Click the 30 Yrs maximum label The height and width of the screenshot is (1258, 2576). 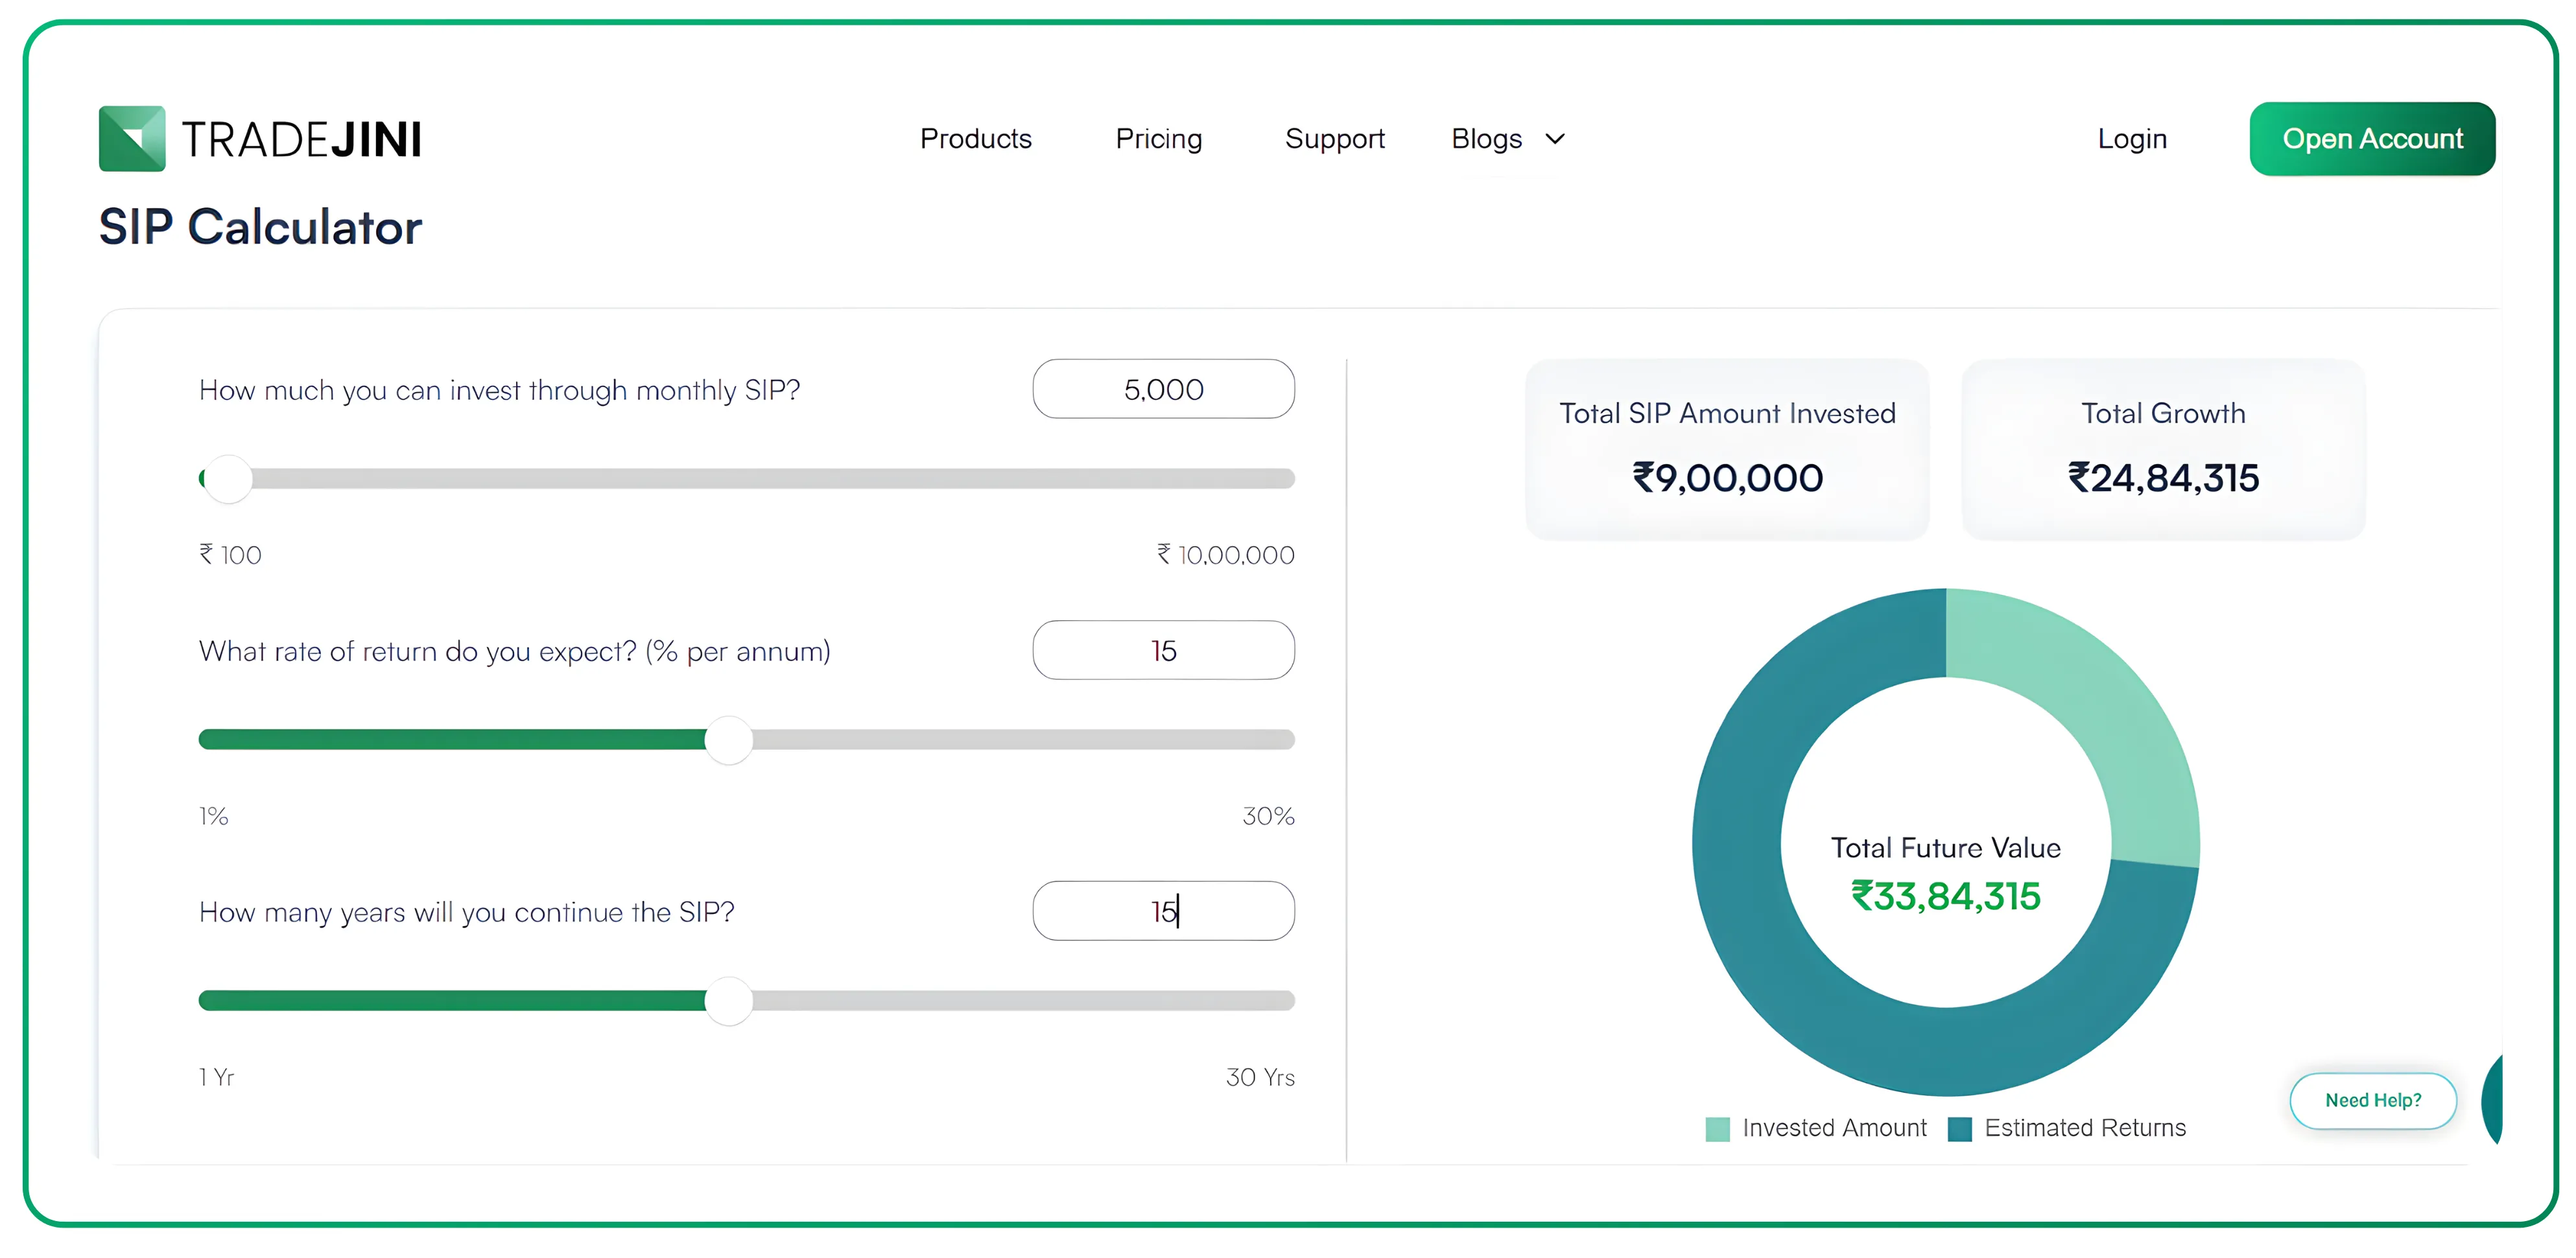pyautogui.click(x=1260, y=1078)
